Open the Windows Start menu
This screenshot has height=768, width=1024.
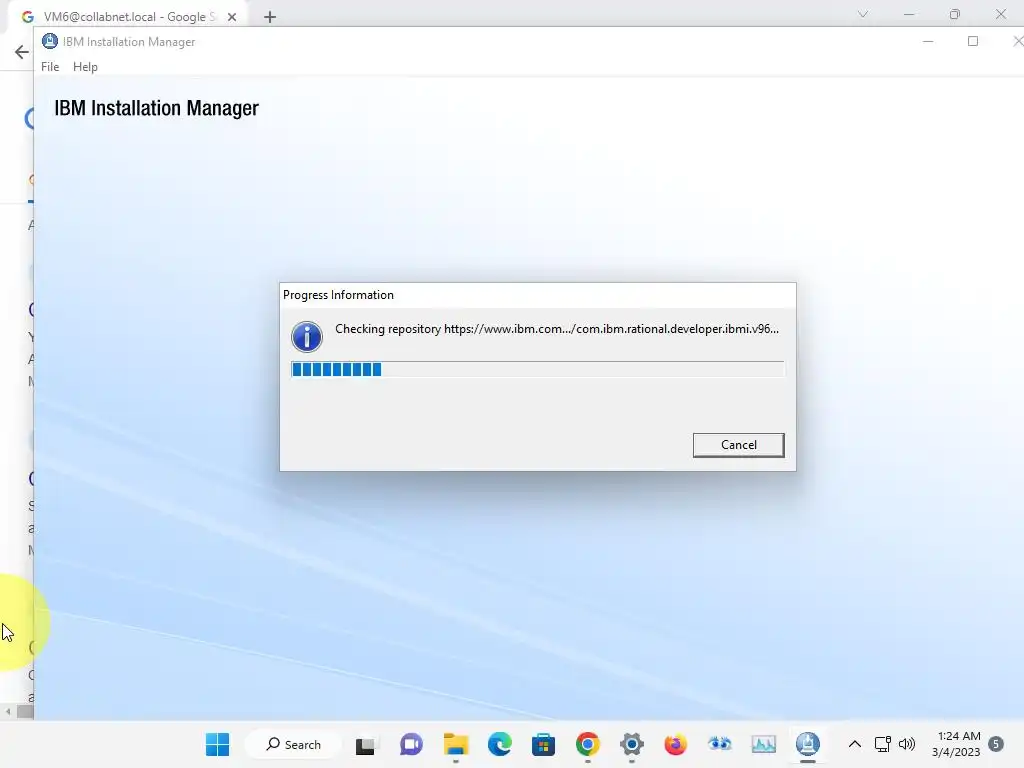[x=217, y=744]
